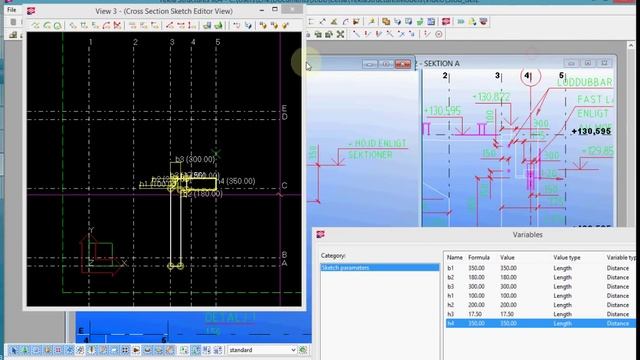
Task: Select Sketch parameters category
Action: click(x=380, y=268)
